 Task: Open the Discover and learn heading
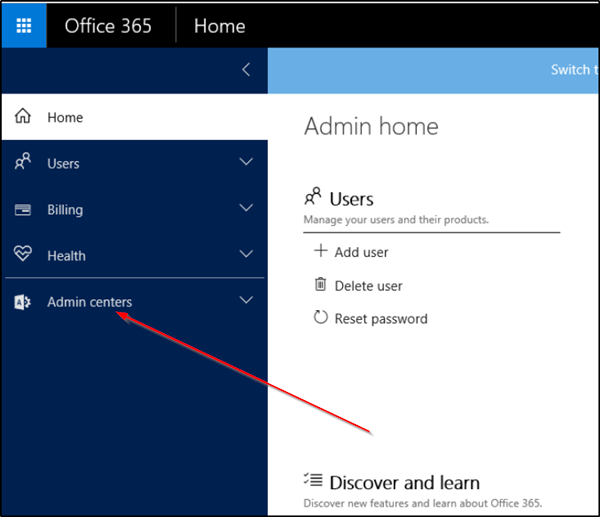(x=404, y=483)
